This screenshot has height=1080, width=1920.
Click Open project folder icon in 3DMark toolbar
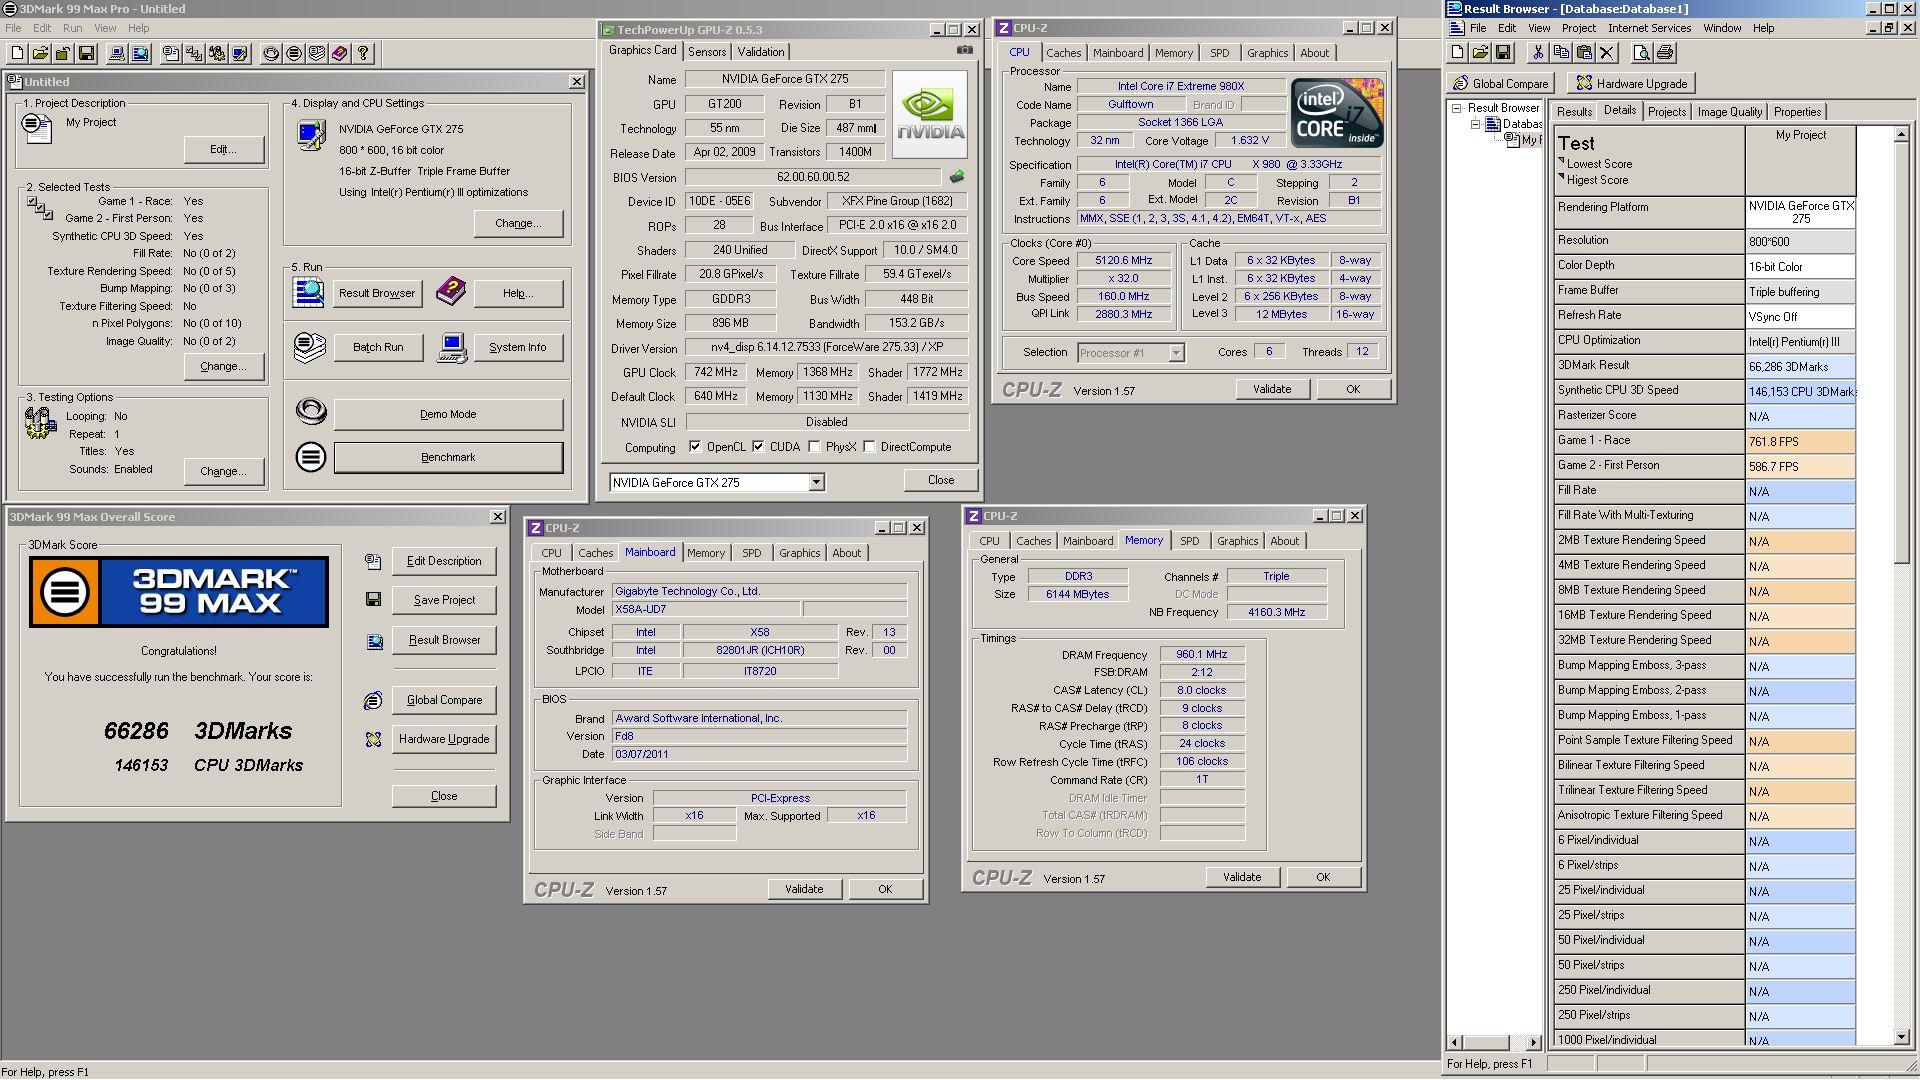pyautogui.click(x=40, y=54)
